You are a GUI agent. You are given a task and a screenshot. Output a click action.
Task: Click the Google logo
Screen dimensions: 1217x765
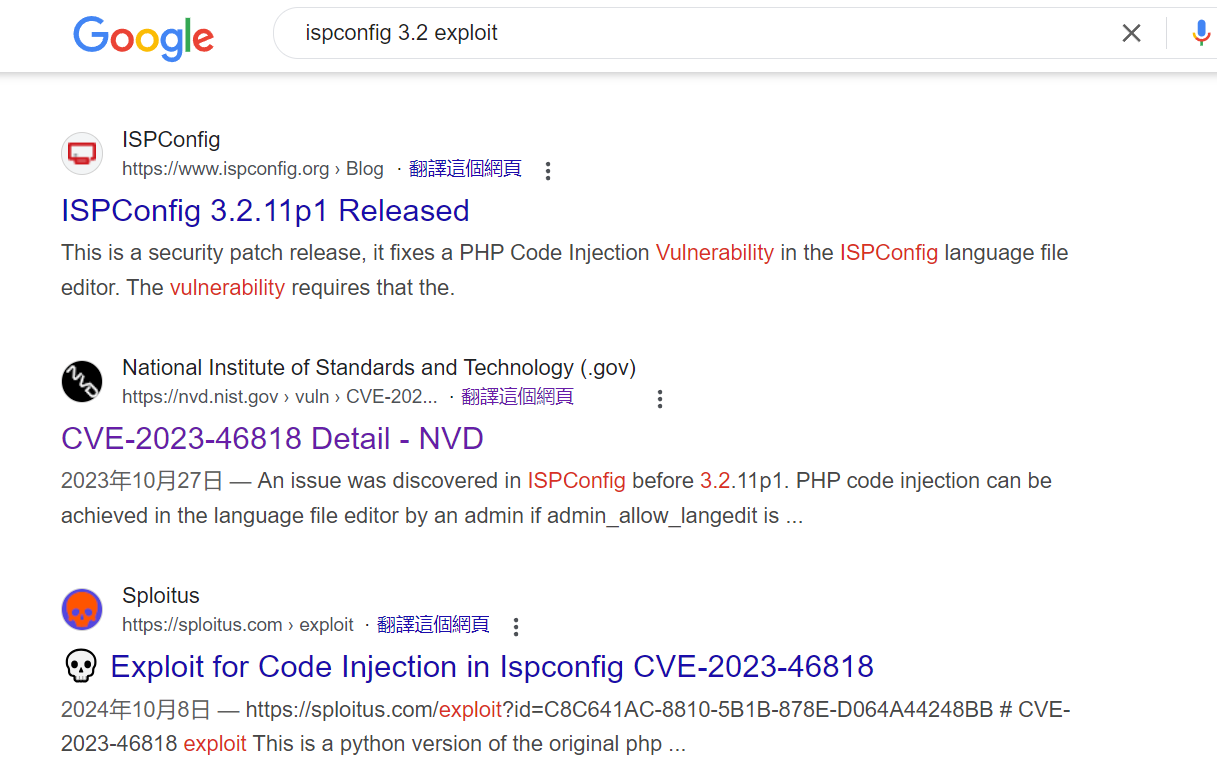click(x=144, y=38)
